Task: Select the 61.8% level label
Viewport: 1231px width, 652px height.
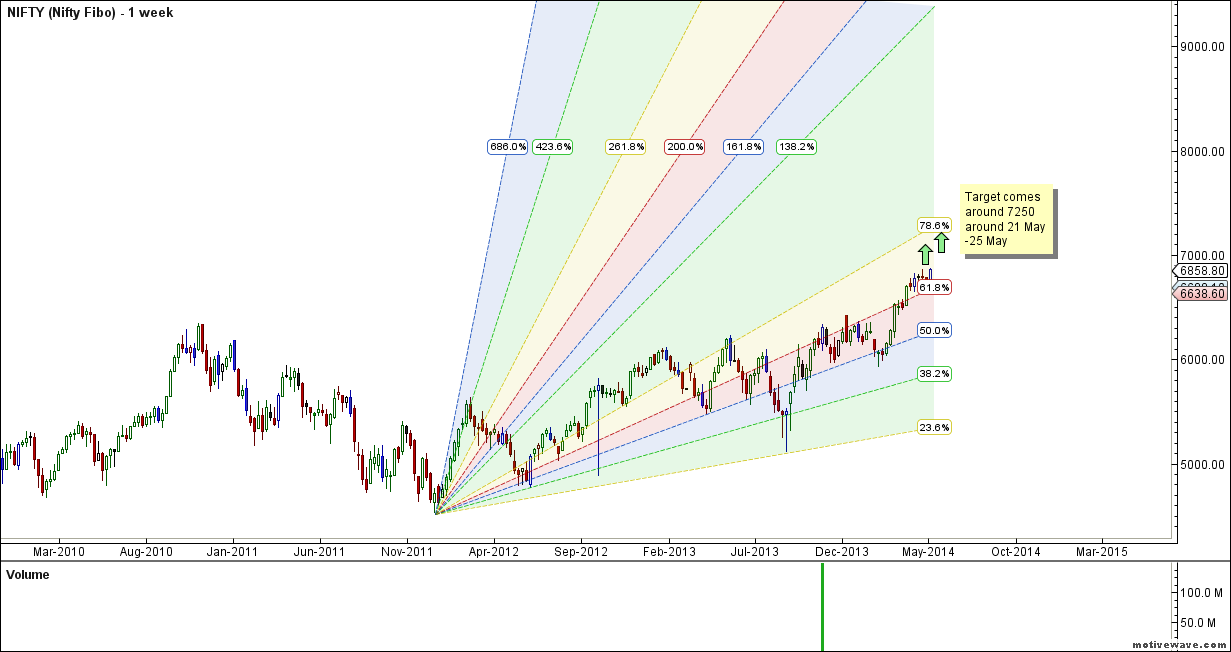Action: 934,288
